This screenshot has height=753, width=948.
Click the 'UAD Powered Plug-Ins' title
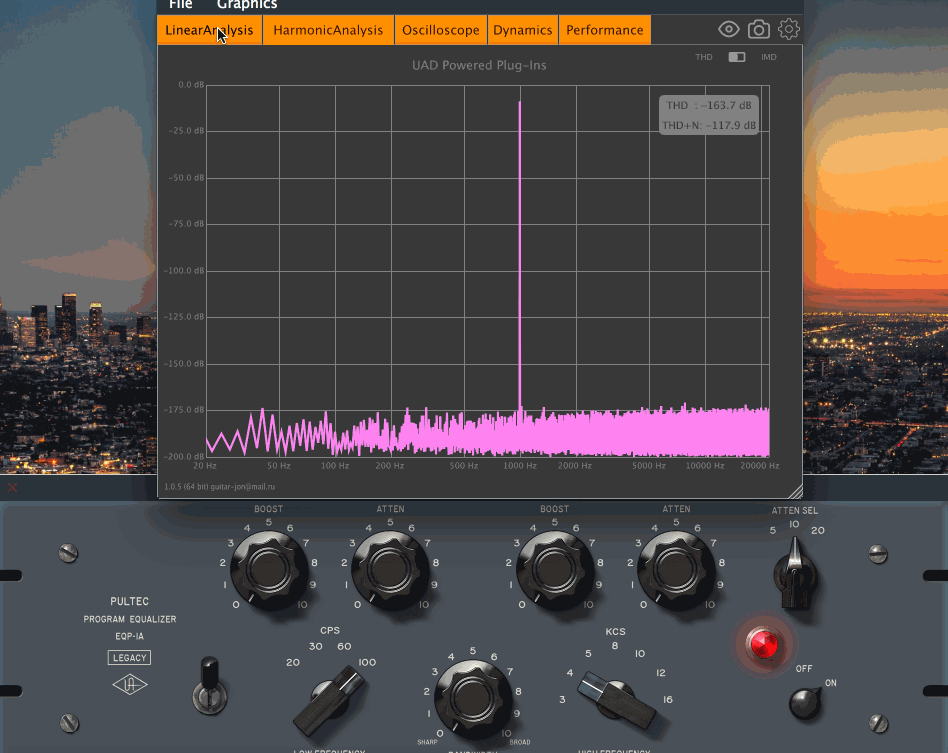tap(479, 65)
